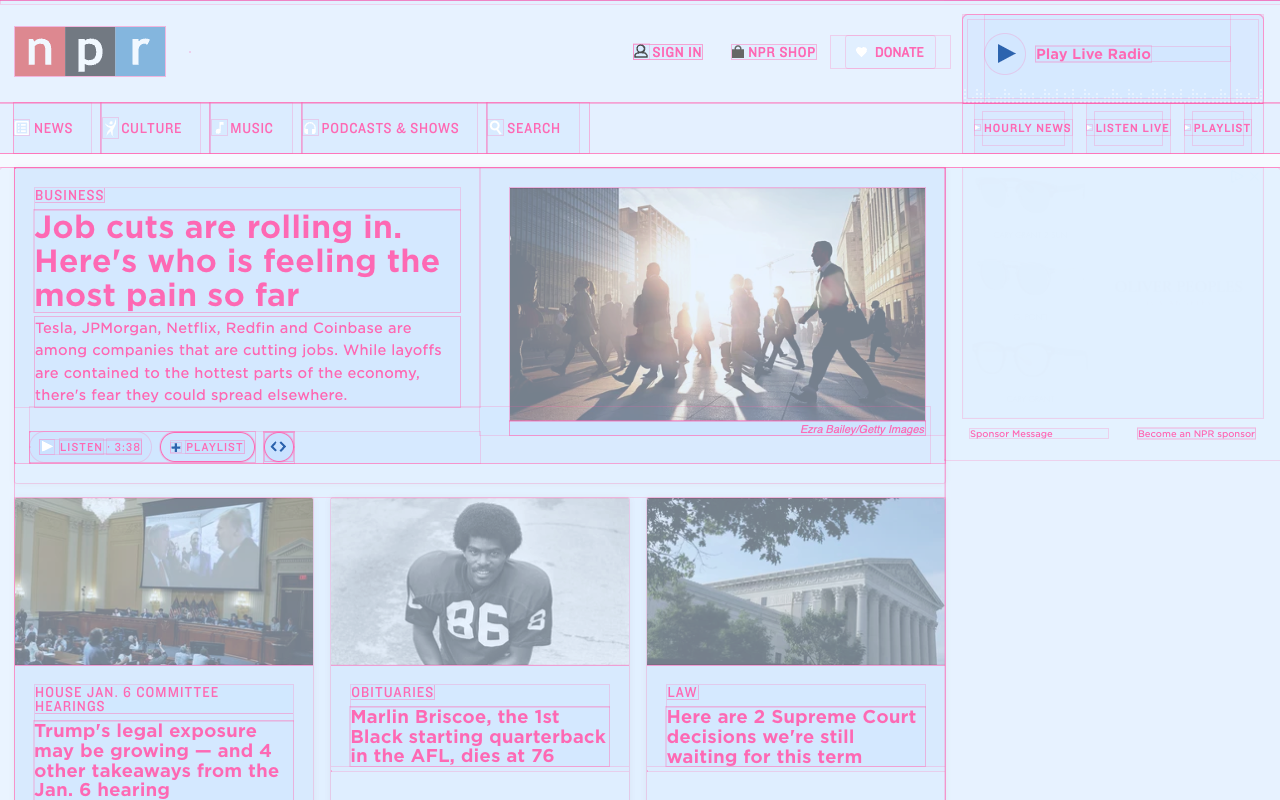Click the Donate button

tap(890, 52)
